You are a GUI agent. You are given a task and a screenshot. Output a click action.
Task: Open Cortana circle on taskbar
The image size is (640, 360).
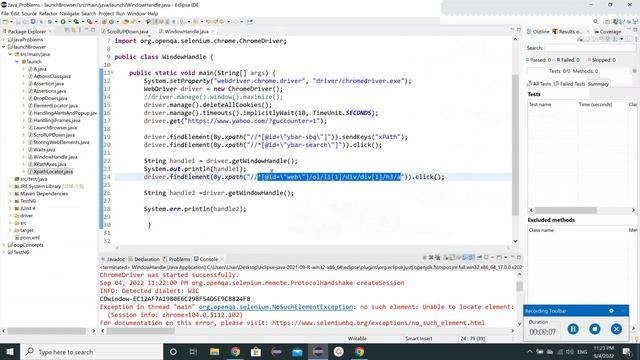[173, 352]
